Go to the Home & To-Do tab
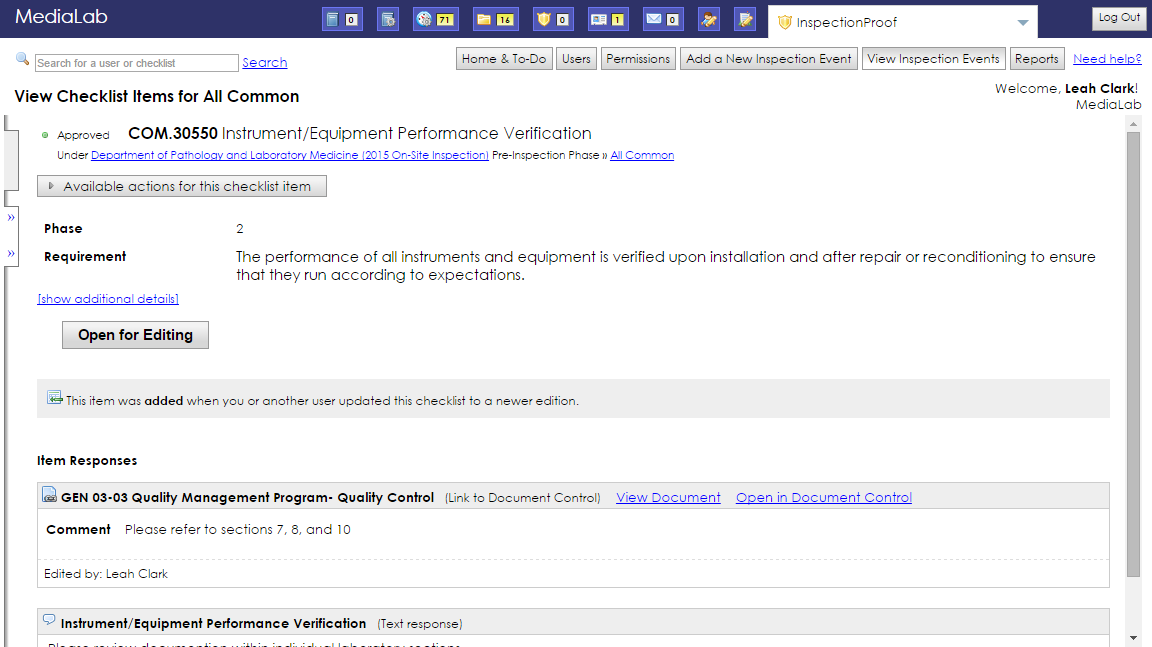Viewport: 1152px width, 647px height. point(504,58)
